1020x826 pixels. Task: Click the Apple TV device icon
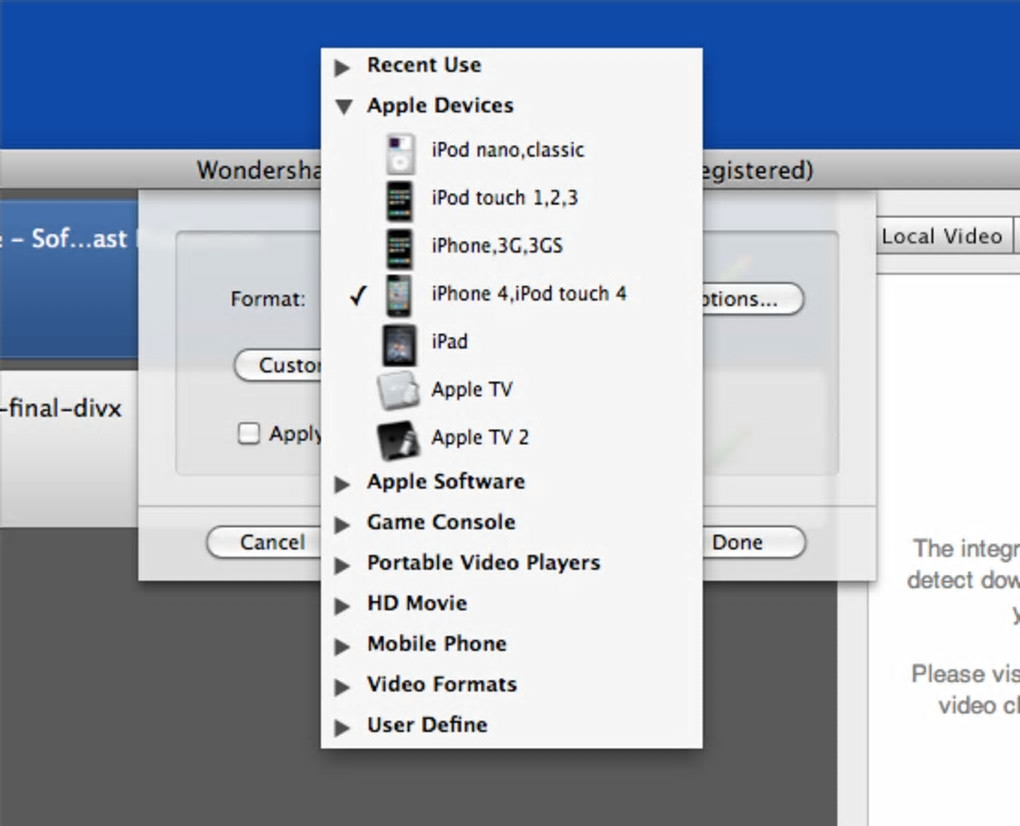[x=398, y=390]
